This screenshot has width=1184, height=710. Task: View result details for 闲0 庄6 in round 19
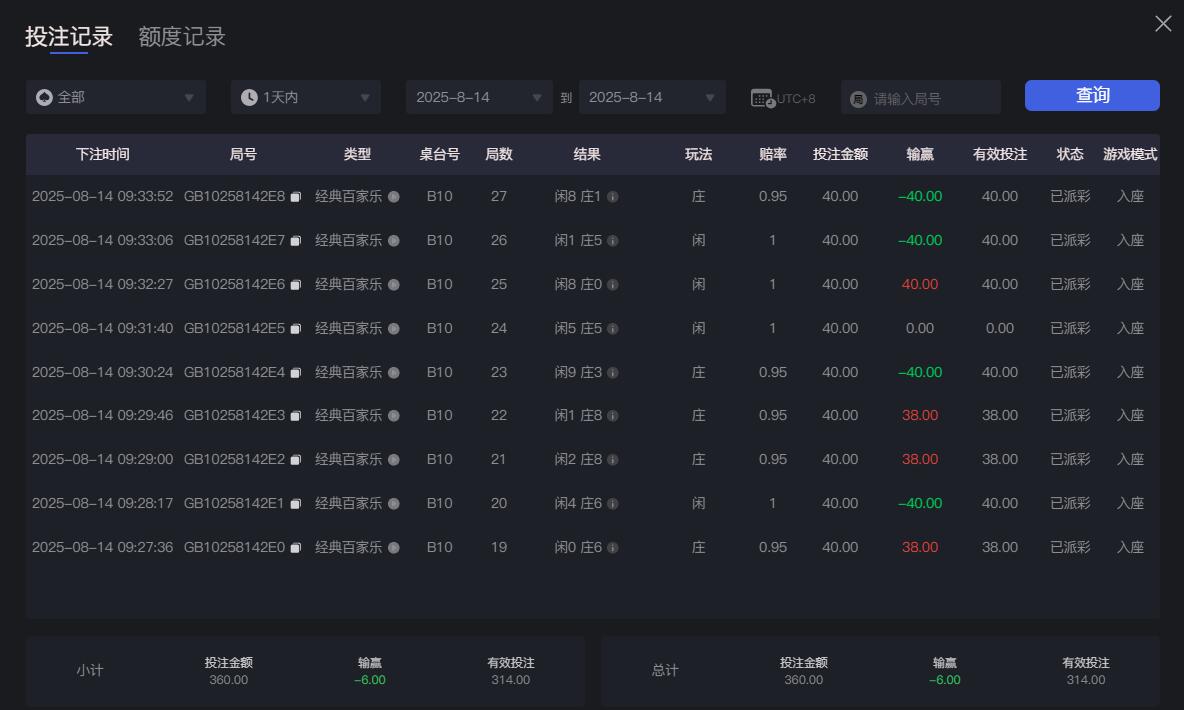pyautogui.click(x=612, y=547)
